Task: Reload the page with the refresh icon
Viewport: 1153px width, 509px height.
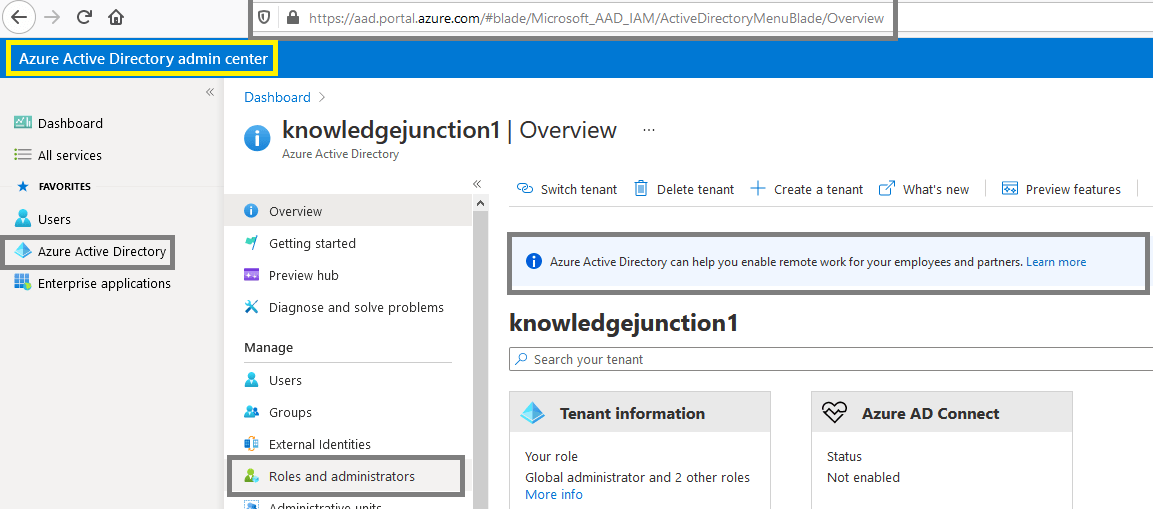Action: pyautogui.click(x=85, y=17)
